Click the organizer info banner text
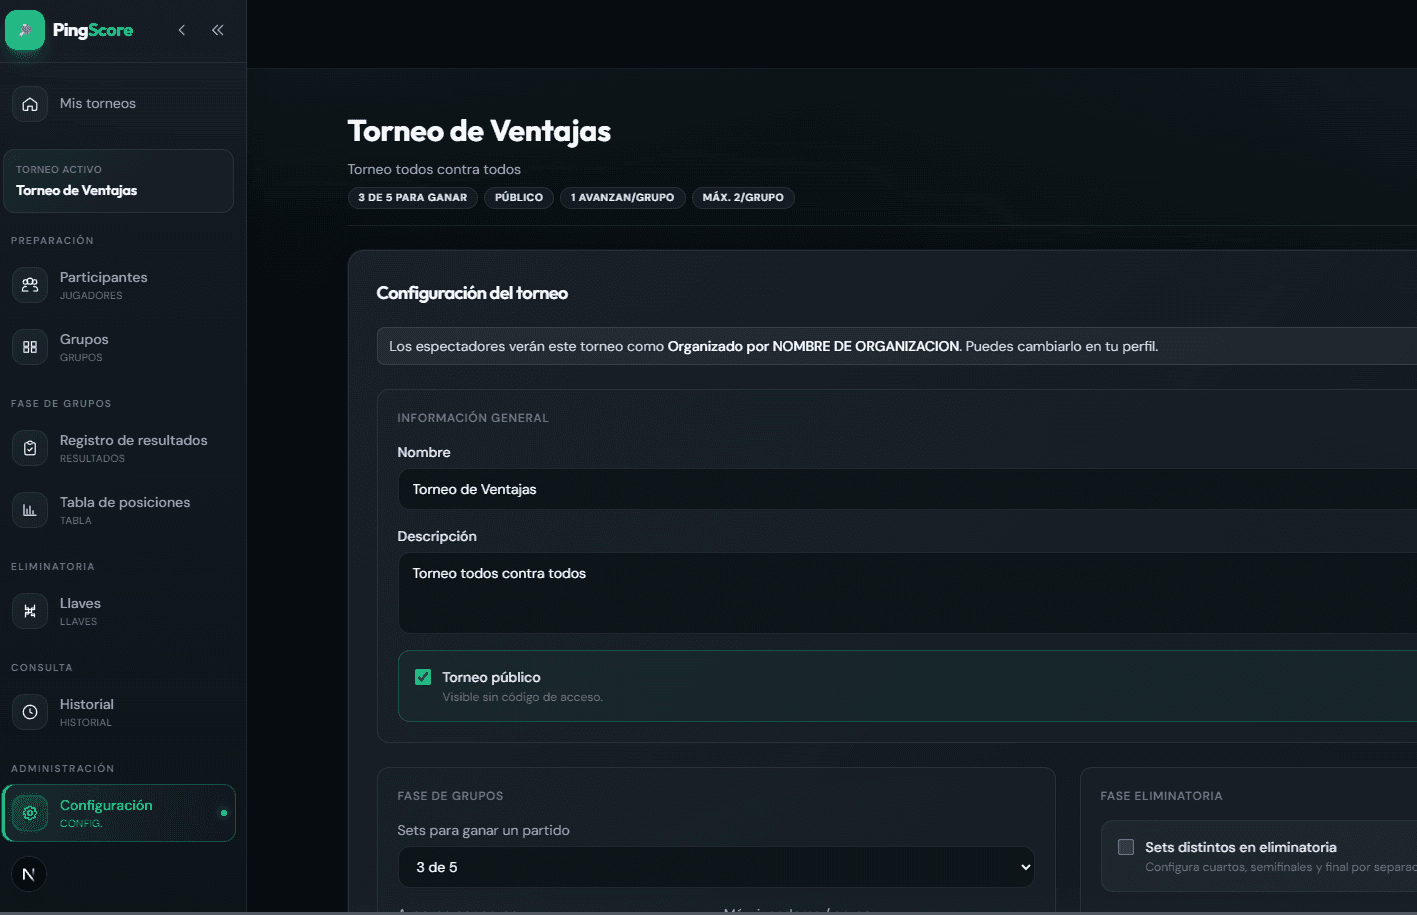The height and width of the screenshot is (915, 1417). click(x=773, y=346)
